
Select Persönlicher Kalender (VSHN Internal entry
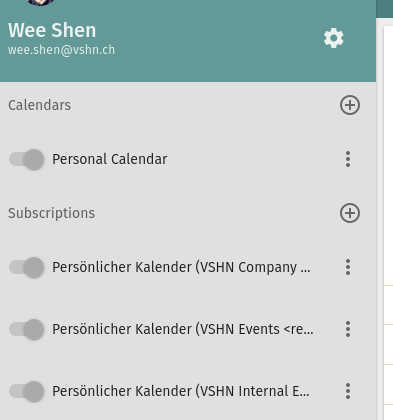(x=181, y=391)
